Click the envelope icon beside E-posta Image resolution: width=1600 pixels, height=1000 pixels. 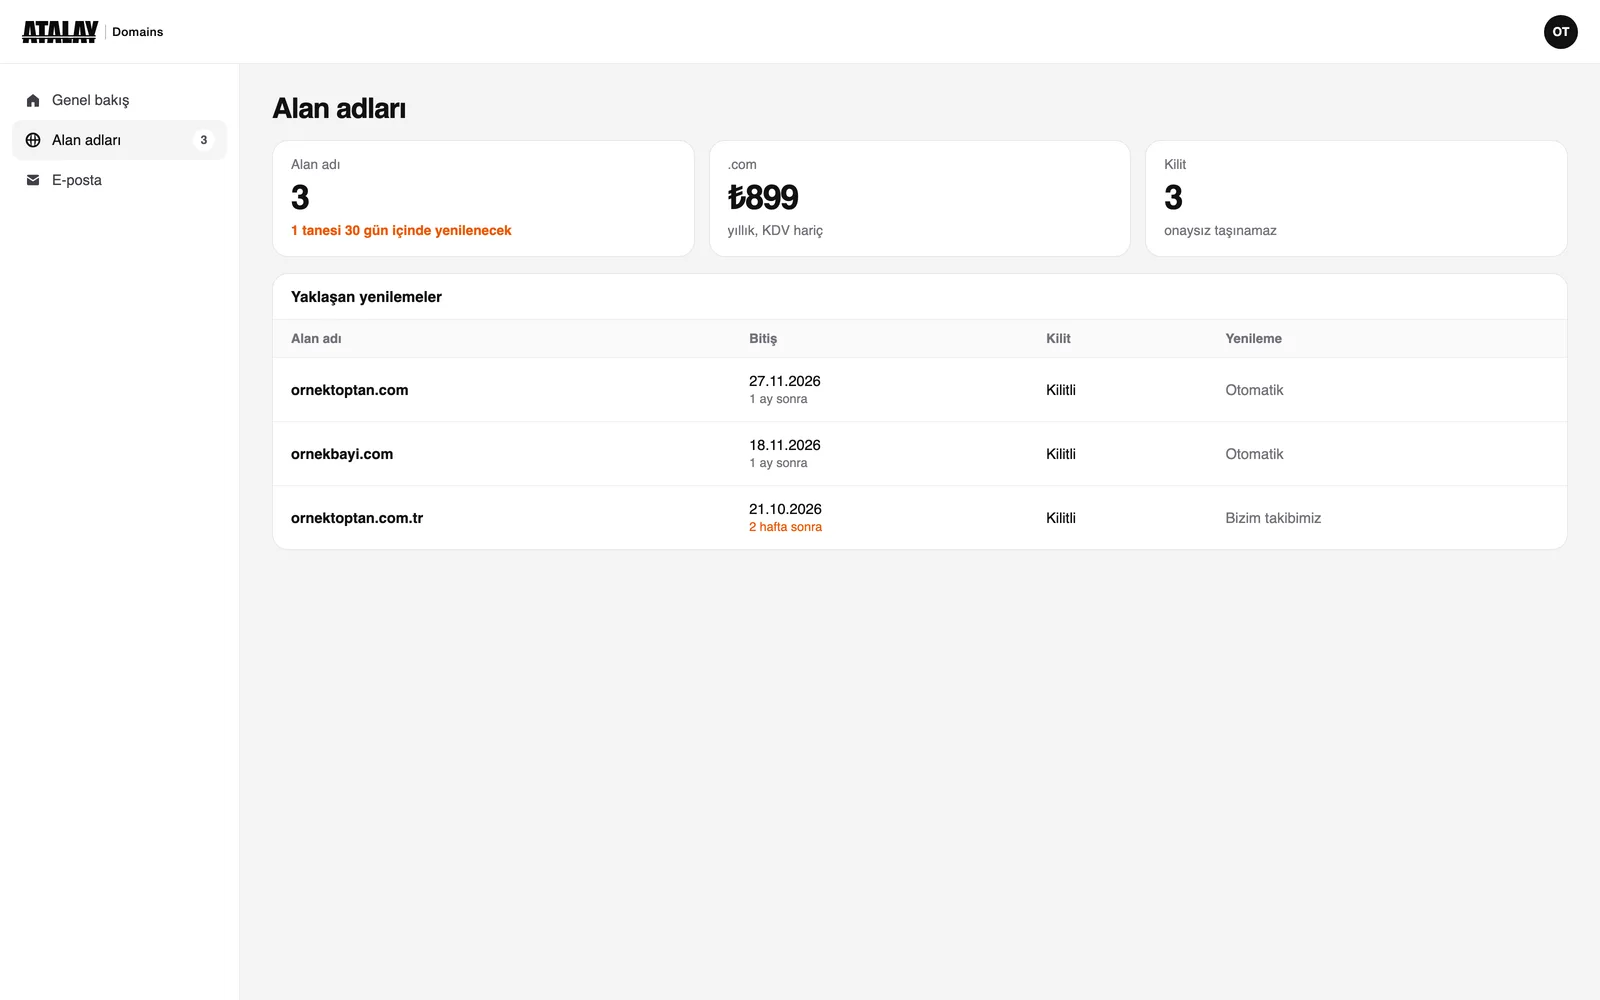[33, 180]
